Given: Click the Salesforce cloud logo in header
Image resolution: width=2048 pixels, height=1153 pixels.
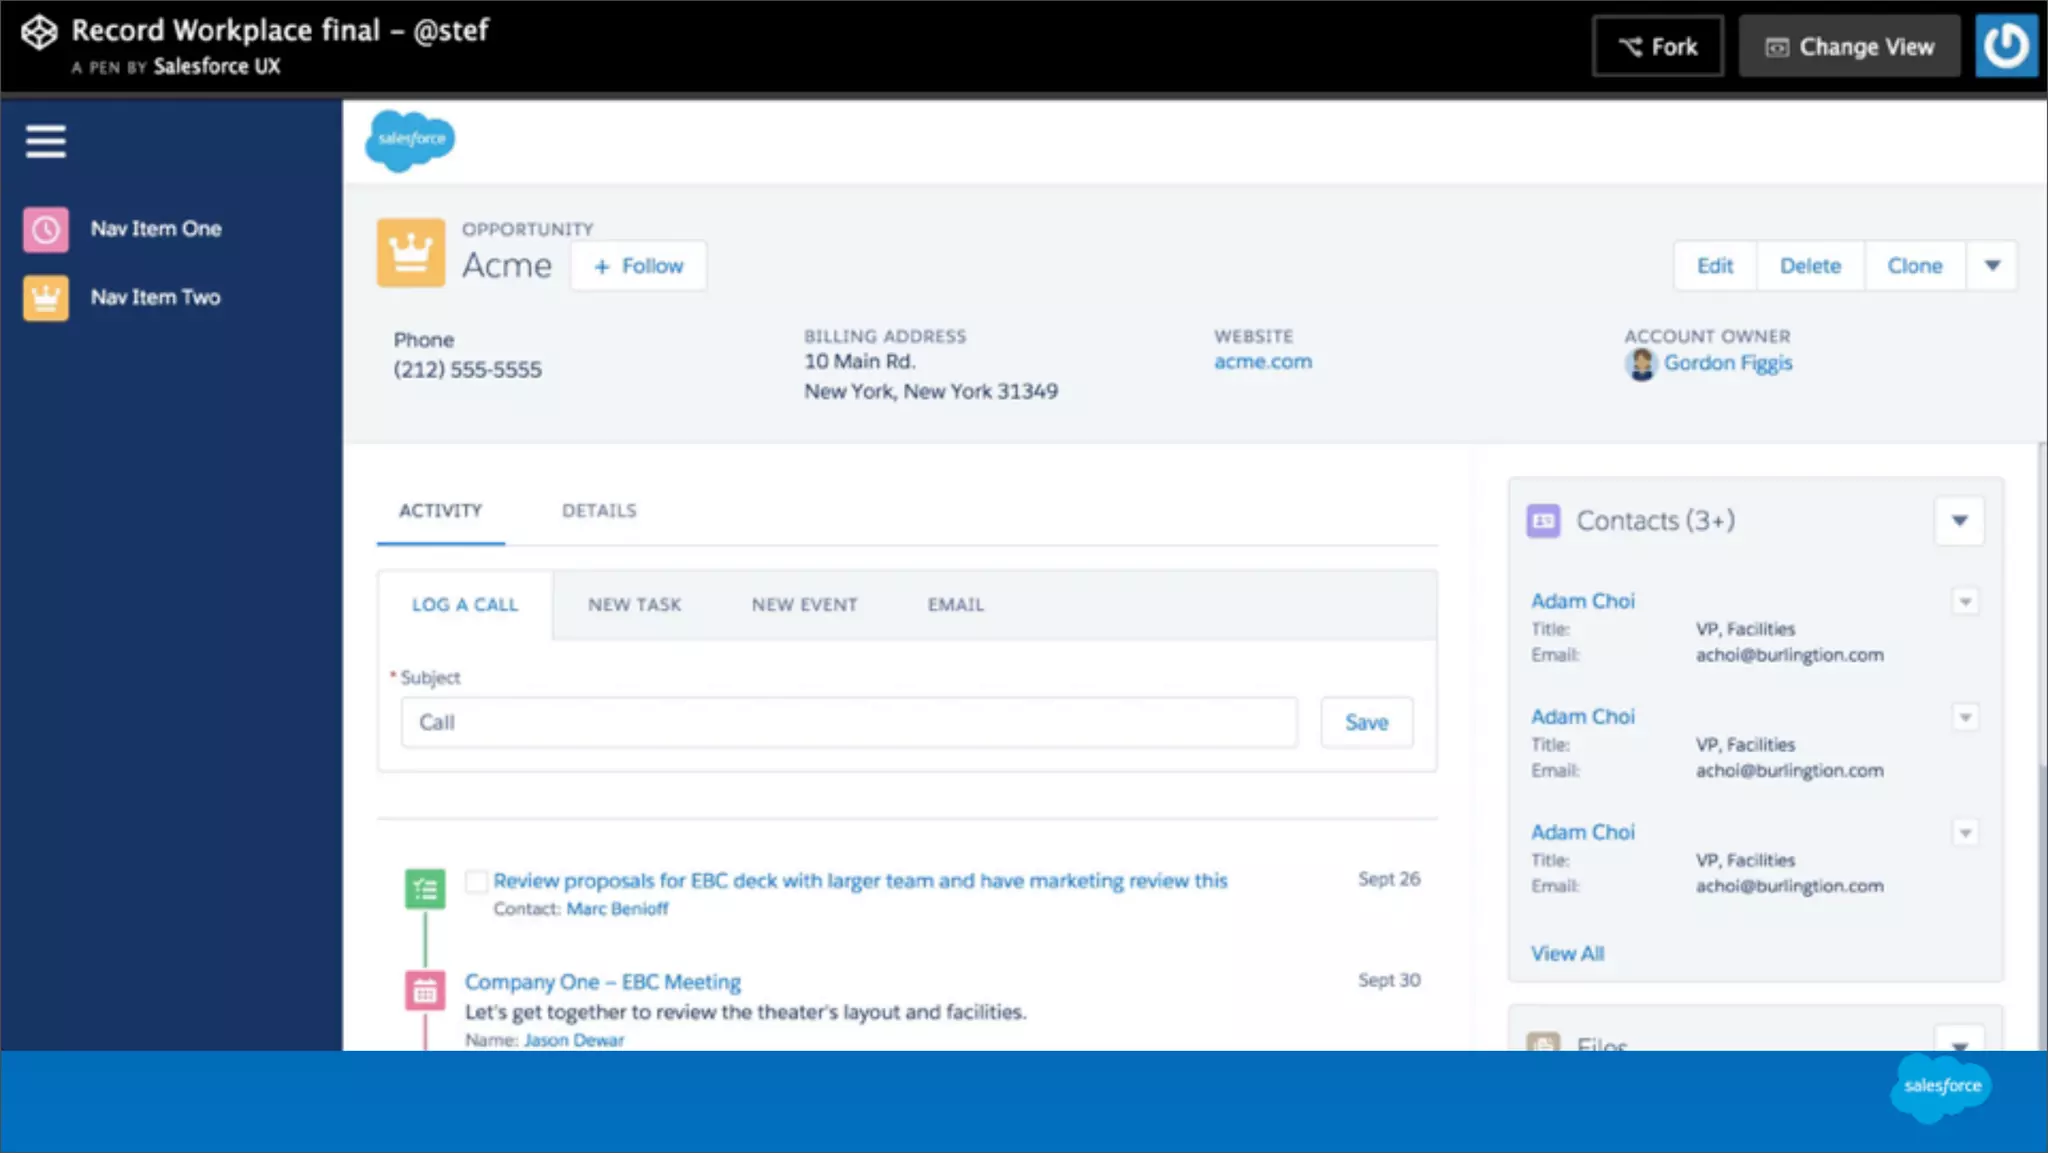Looking at the screenshot, I should pos(410,140).
